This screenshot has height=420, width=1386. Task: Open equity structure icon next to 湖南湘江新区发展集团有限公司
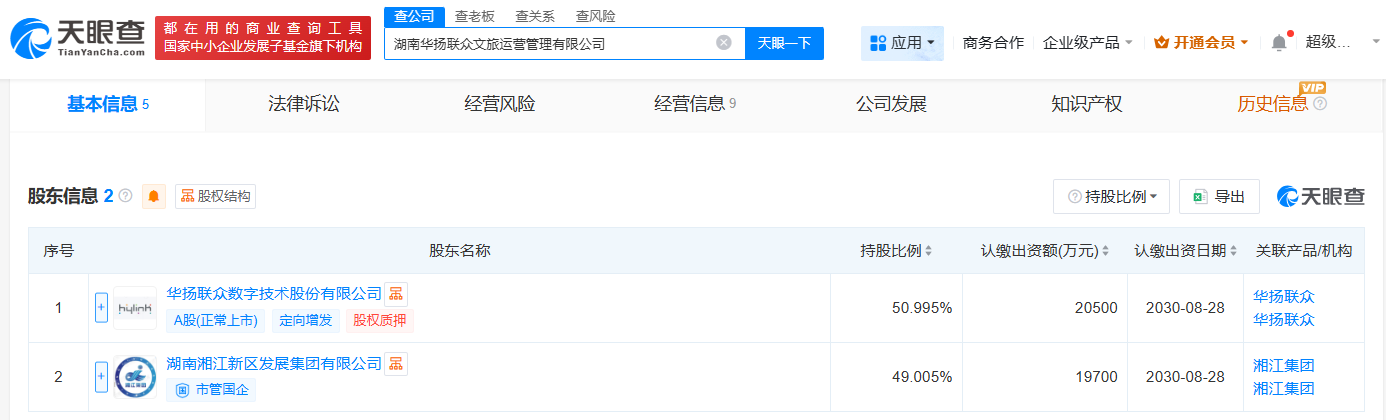[396, 363]
